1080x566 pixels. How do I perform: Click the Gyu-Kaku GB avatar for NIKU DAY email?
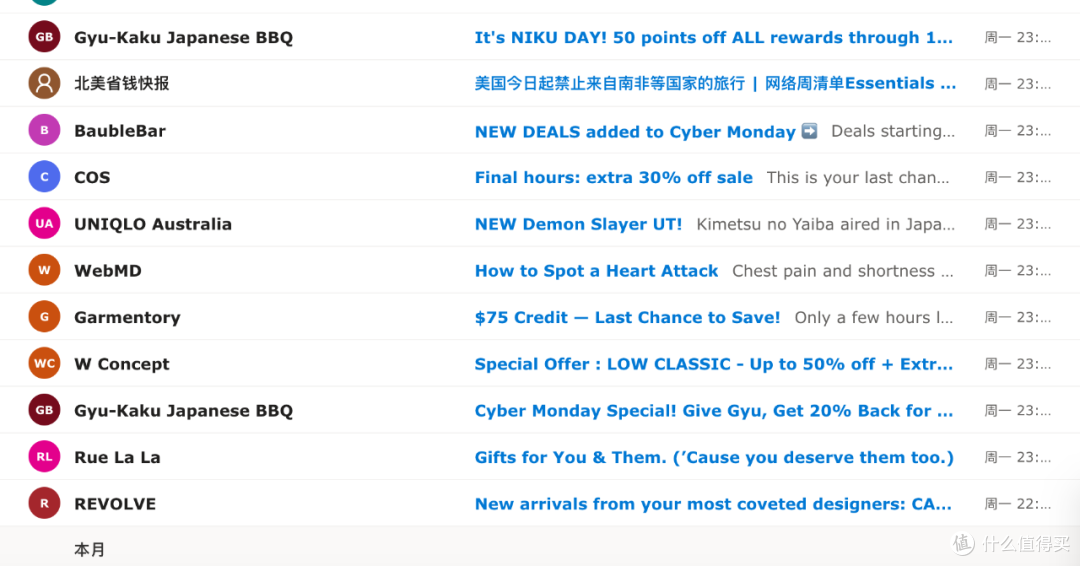click(44, 38)
